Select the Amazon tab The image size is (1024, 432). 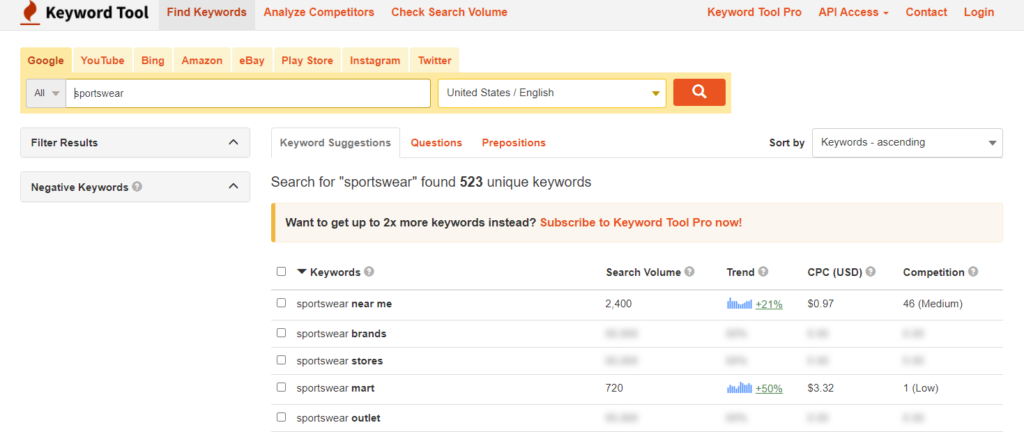point(202,61)
